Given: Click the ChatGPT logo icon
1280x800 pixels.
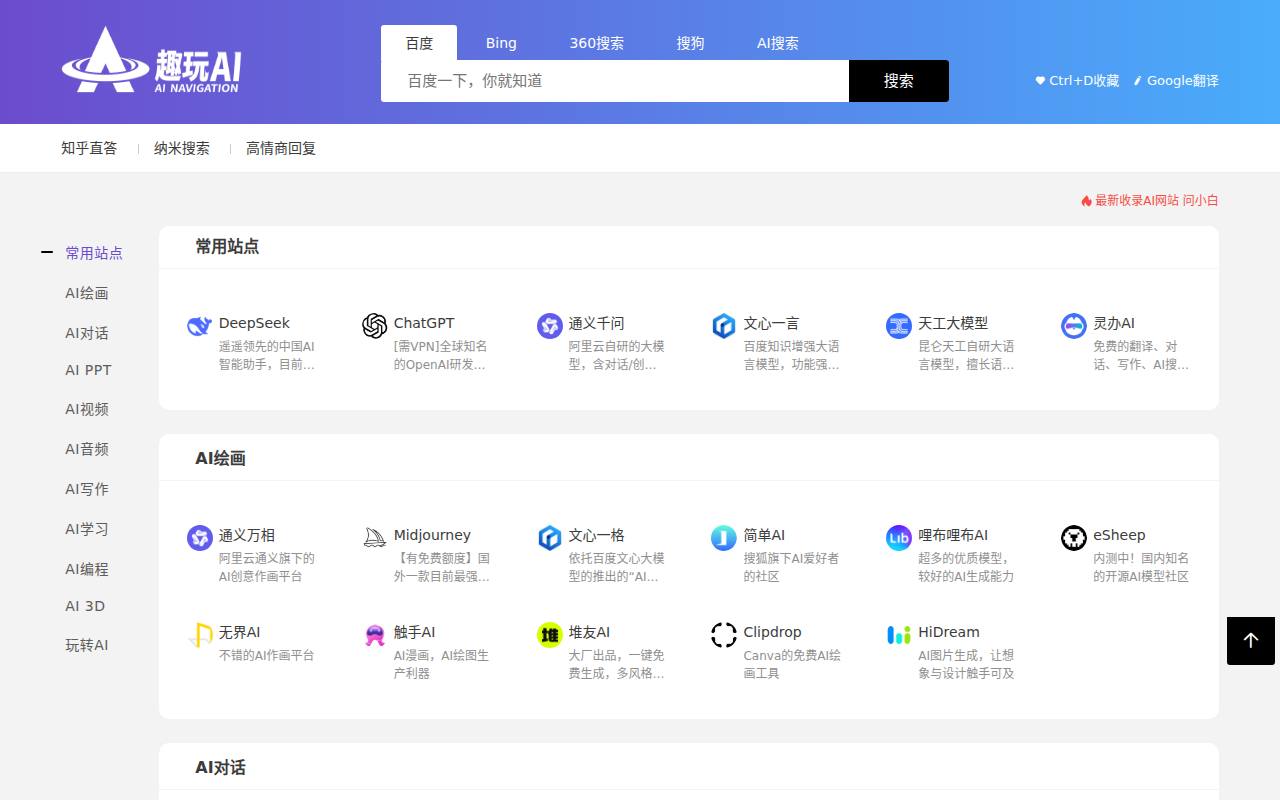Looking at the screenshot, I should click(375, 326).
